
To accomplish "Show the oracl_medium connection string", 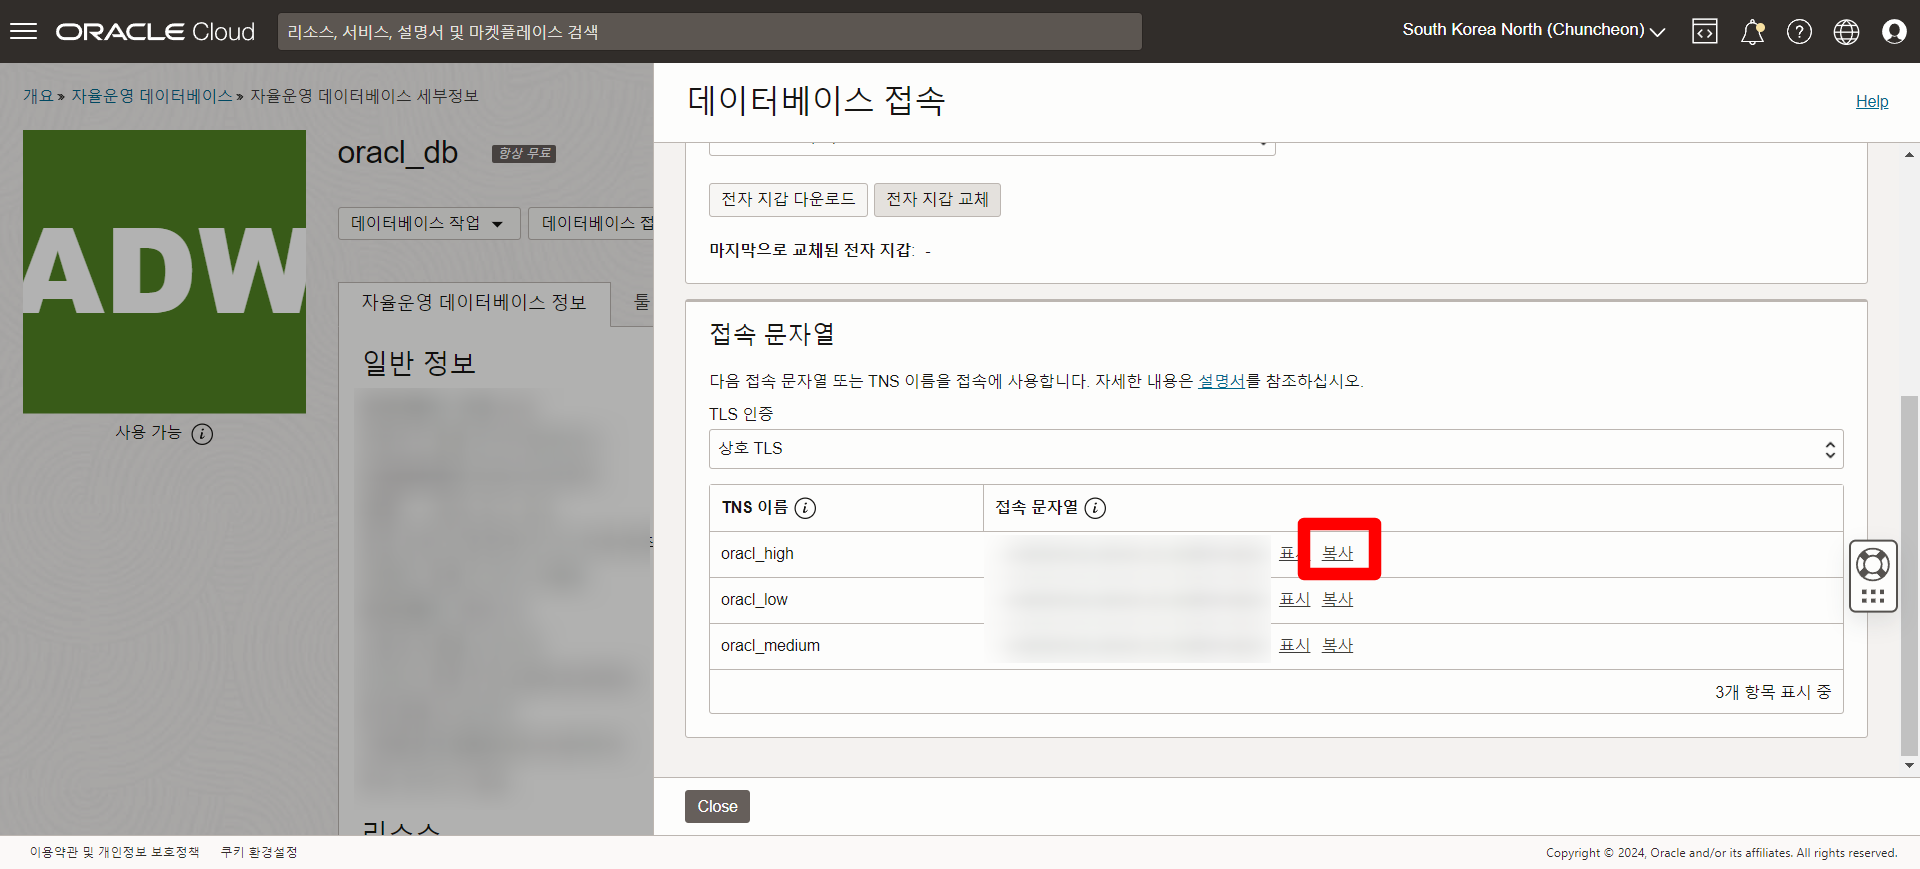I will (1295, 645).
